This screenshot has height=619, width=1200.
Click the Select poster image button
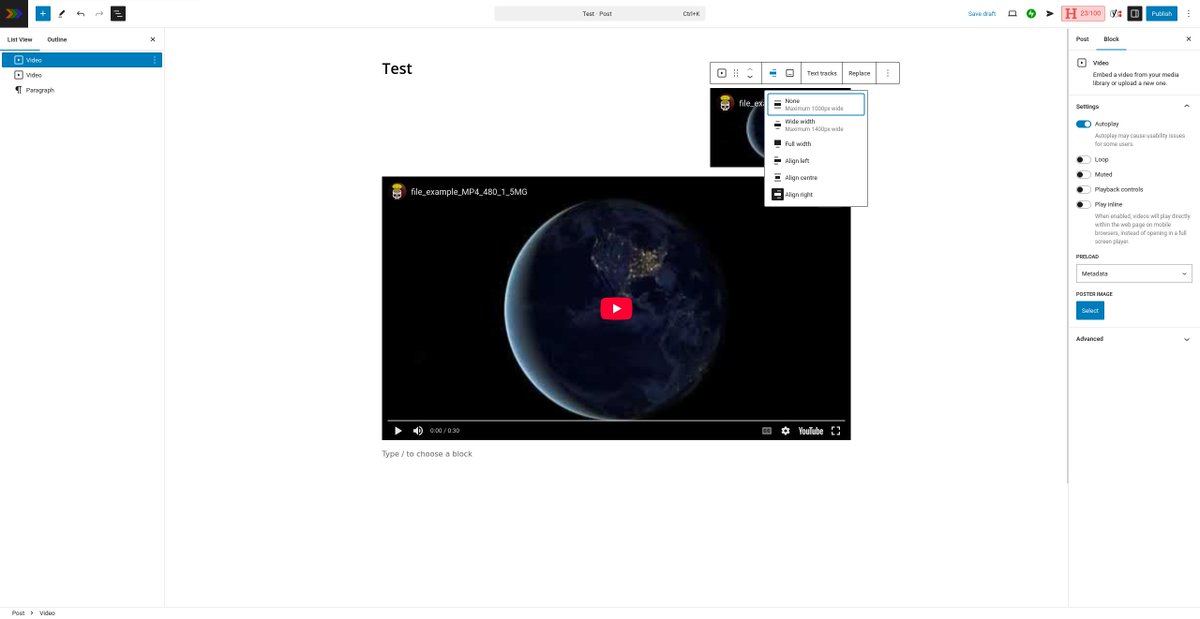click(1090, 311)
